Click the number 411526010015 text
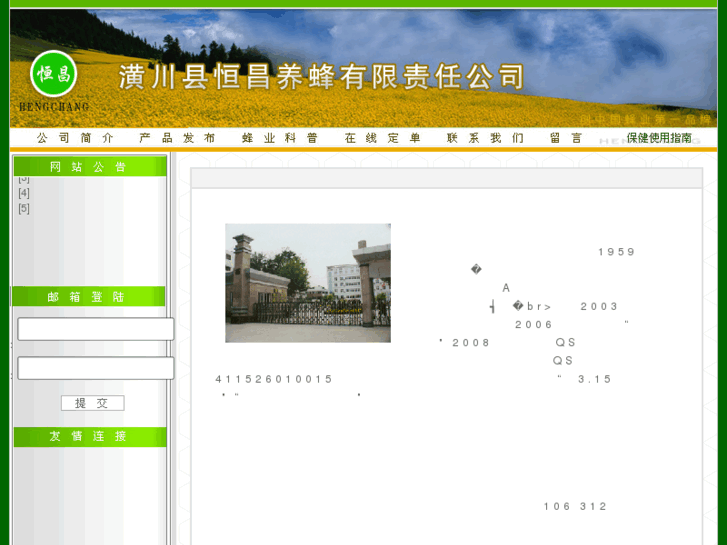The width and height of the screenshot is (727, 545). click(274, 379)
